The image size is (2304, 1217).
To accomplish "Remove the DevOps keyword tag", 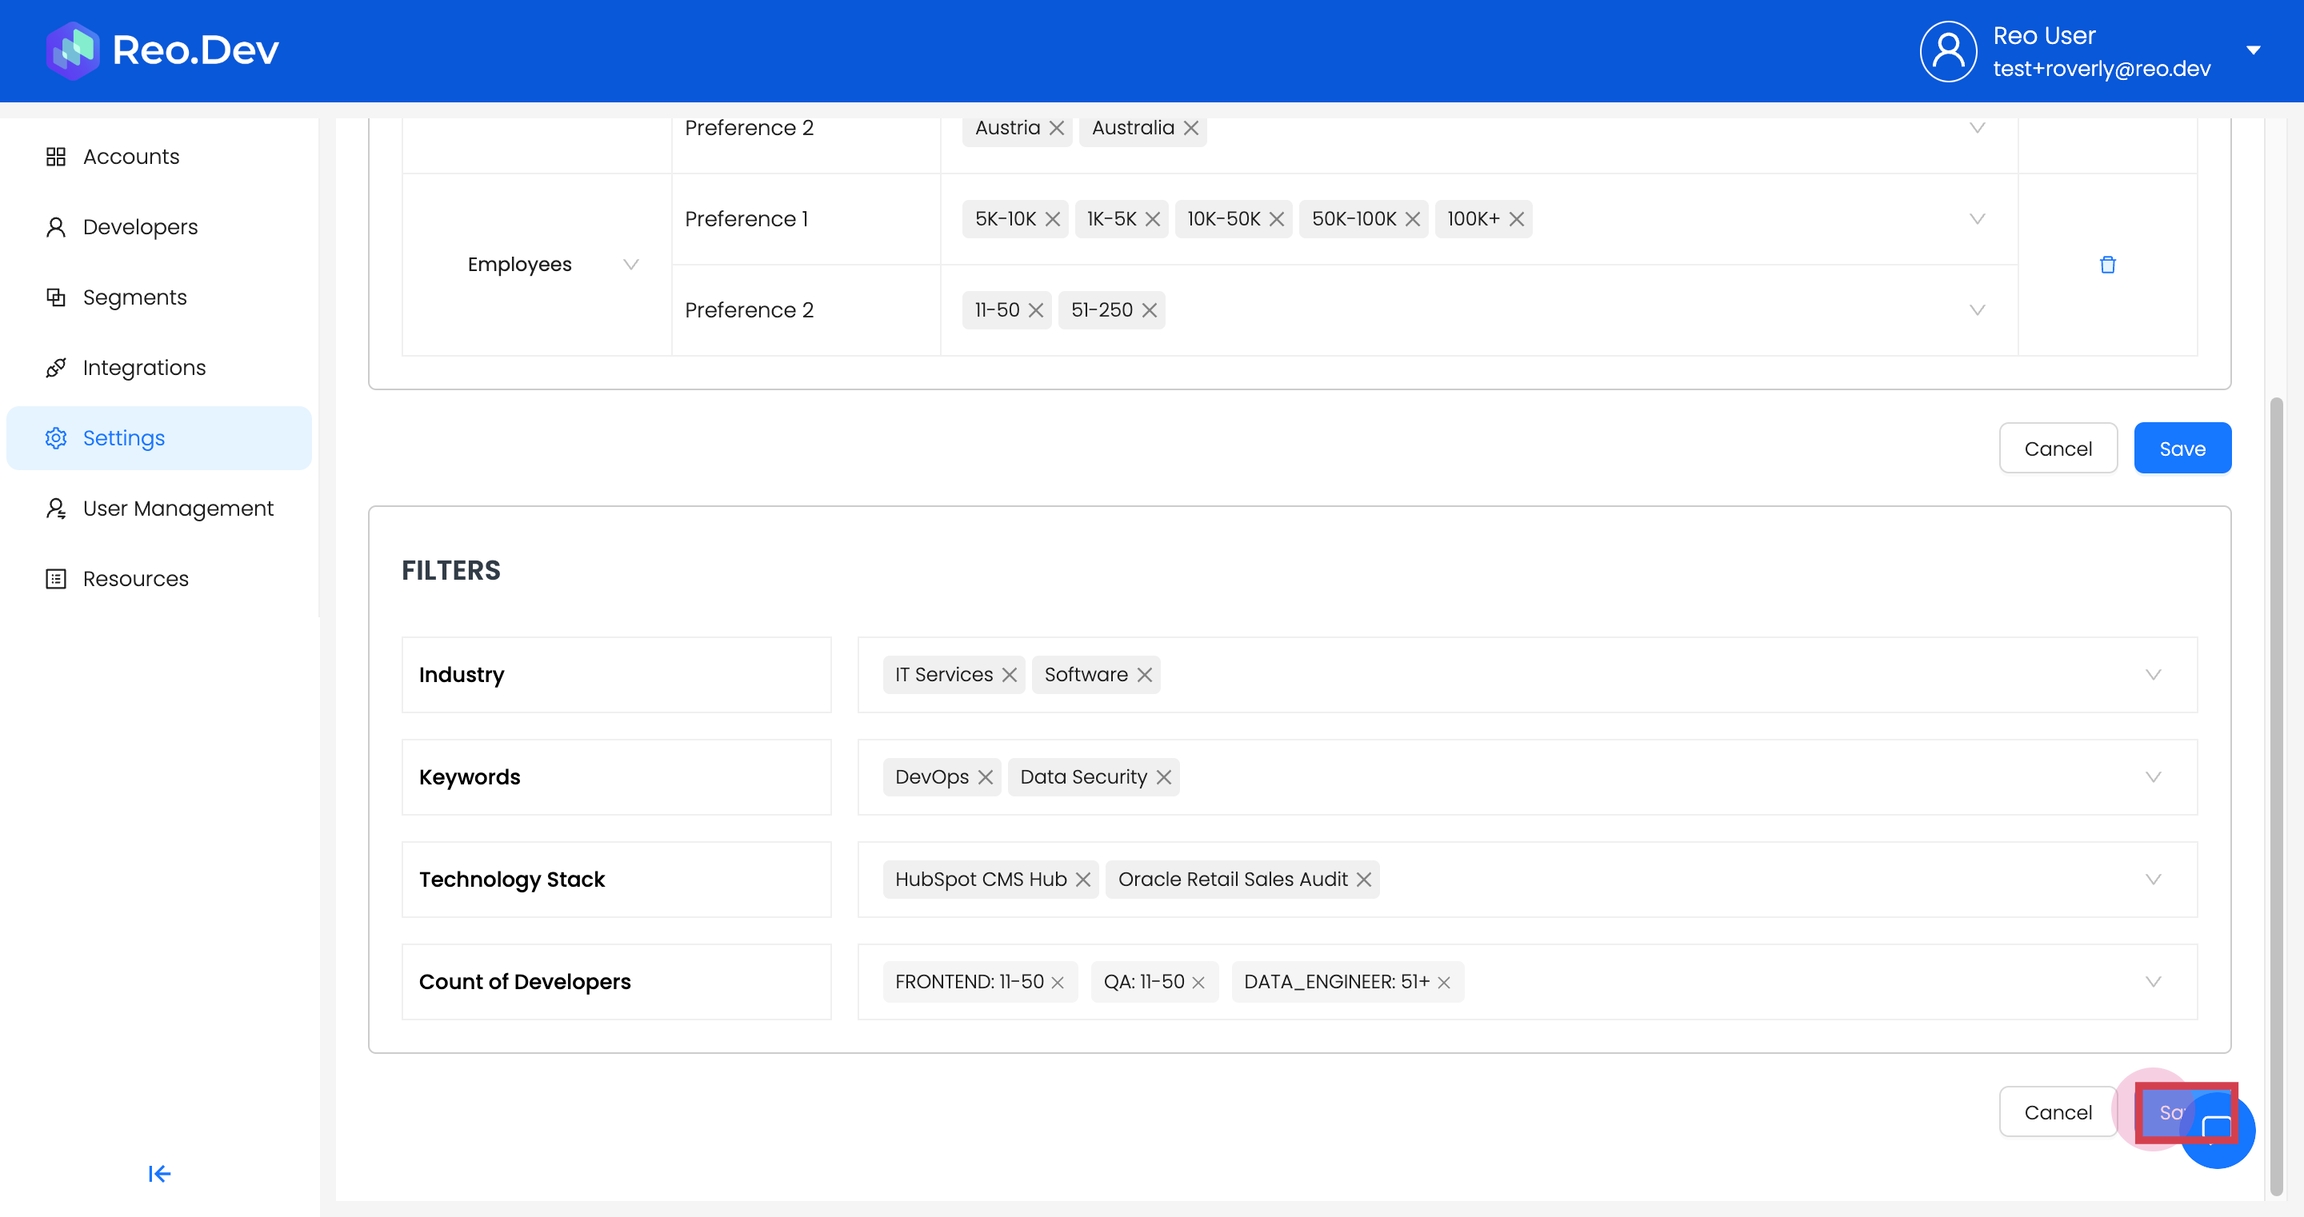I will (985, 777).
